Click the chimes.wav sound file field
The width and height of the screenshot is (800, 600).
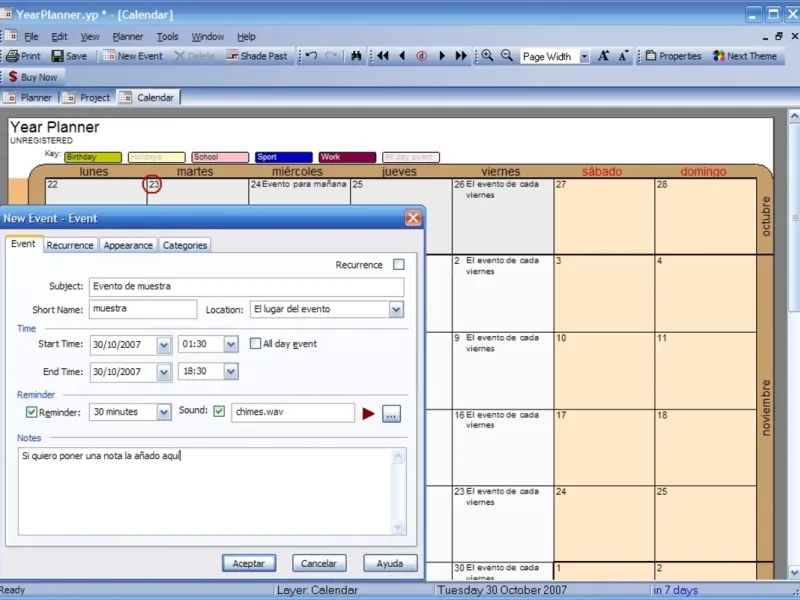(293, 412)
